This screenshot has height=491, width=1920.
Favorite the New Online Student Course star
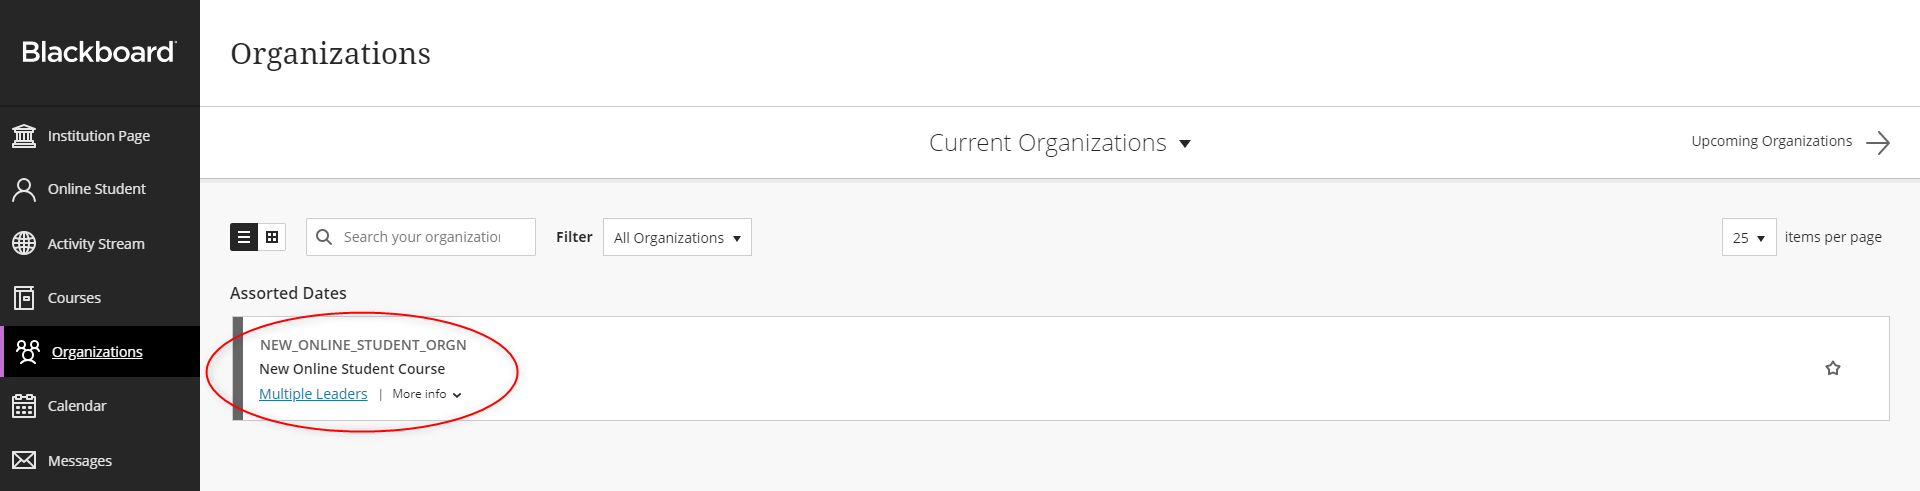pyautogui.click(x=1832, y=368)
